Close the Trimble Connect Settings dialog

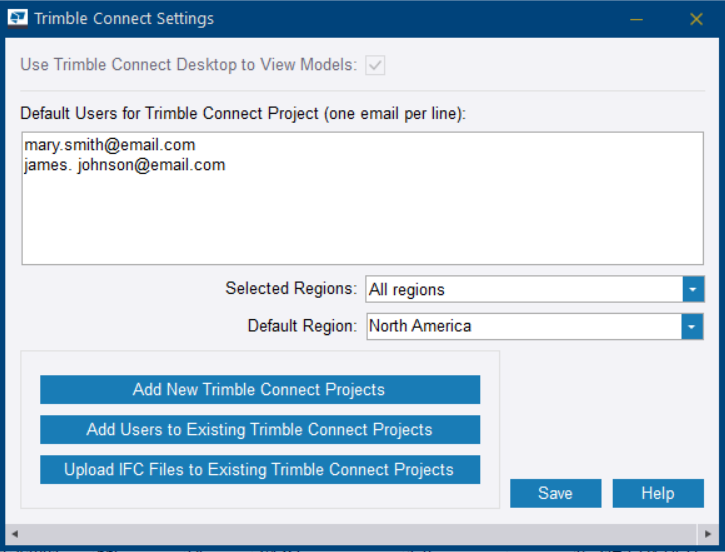(697, 18)
